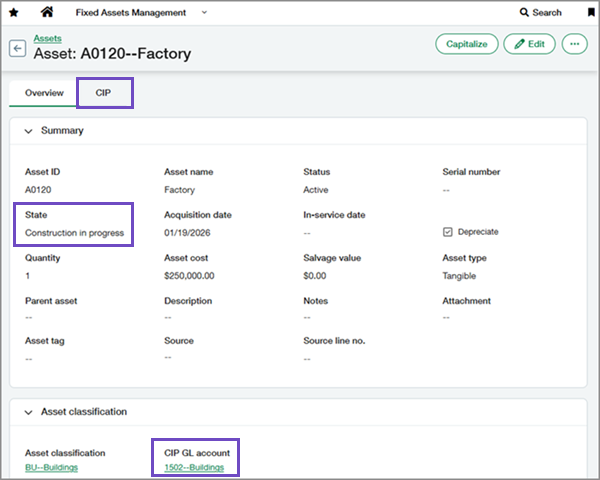Click the Asset cost value $250,000.00

[x=189, y=276]
